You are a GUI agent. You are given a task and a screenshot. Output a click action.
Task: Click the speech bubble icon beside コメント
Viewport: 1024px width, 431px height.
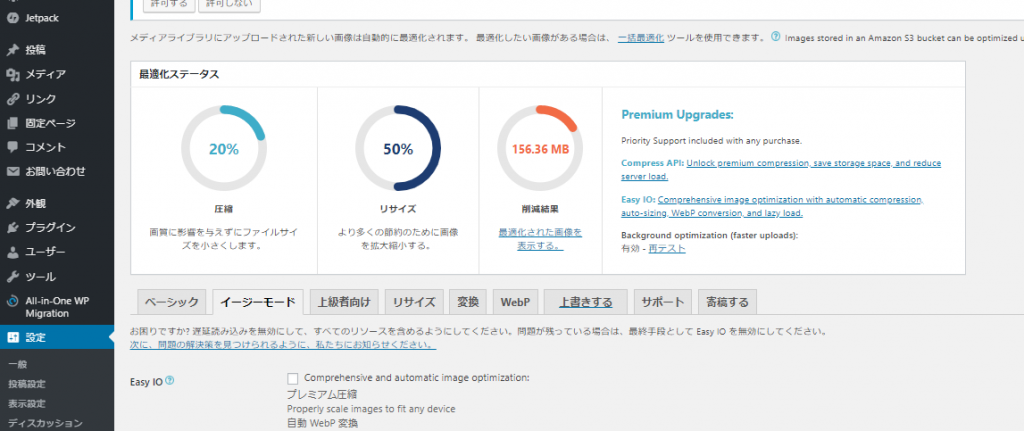pos(12,148)
